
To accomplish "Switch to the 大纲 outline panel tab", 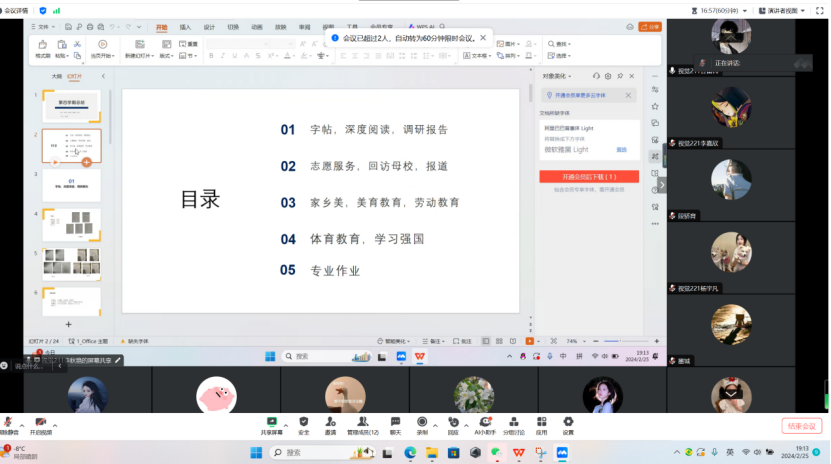I will tap(56, 75).
